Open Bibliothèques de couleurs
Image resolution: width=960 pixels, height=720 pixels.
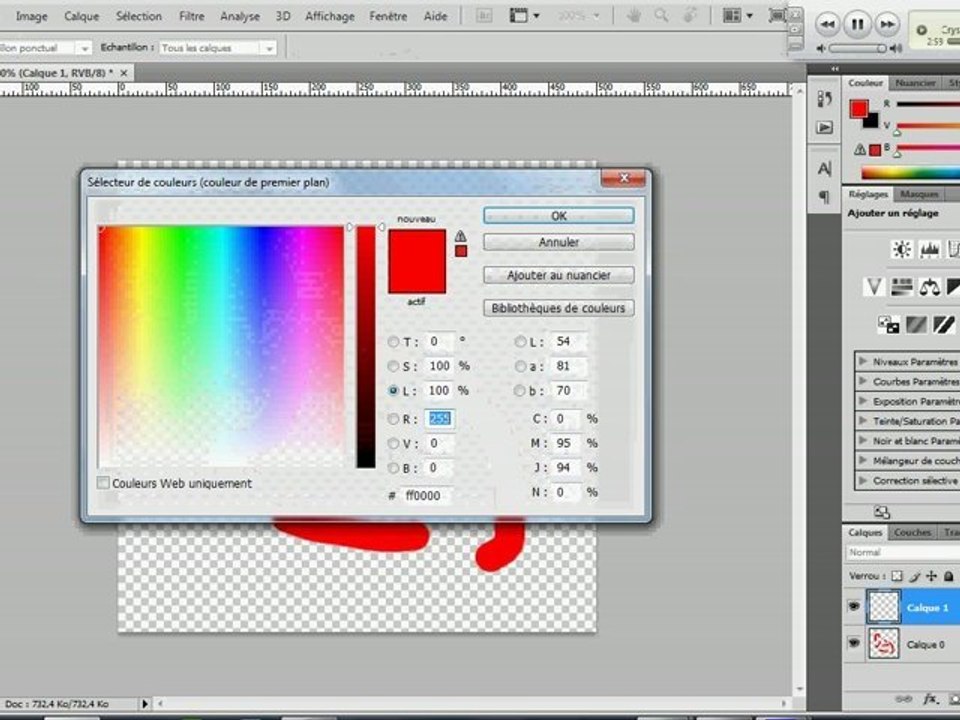[x=558, y=308]
